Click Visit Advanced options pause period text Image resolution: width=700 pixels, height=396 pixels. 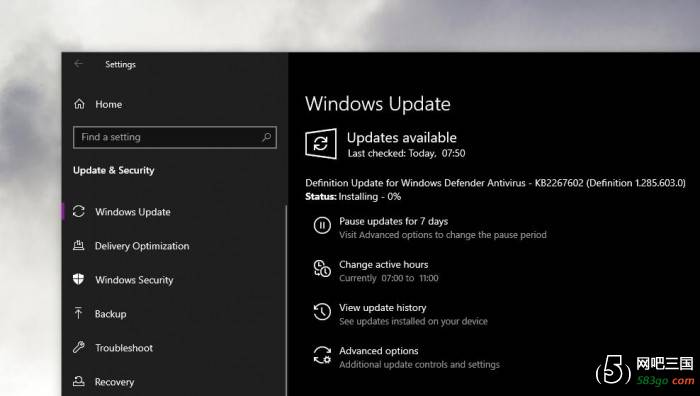tap(442, 235)
